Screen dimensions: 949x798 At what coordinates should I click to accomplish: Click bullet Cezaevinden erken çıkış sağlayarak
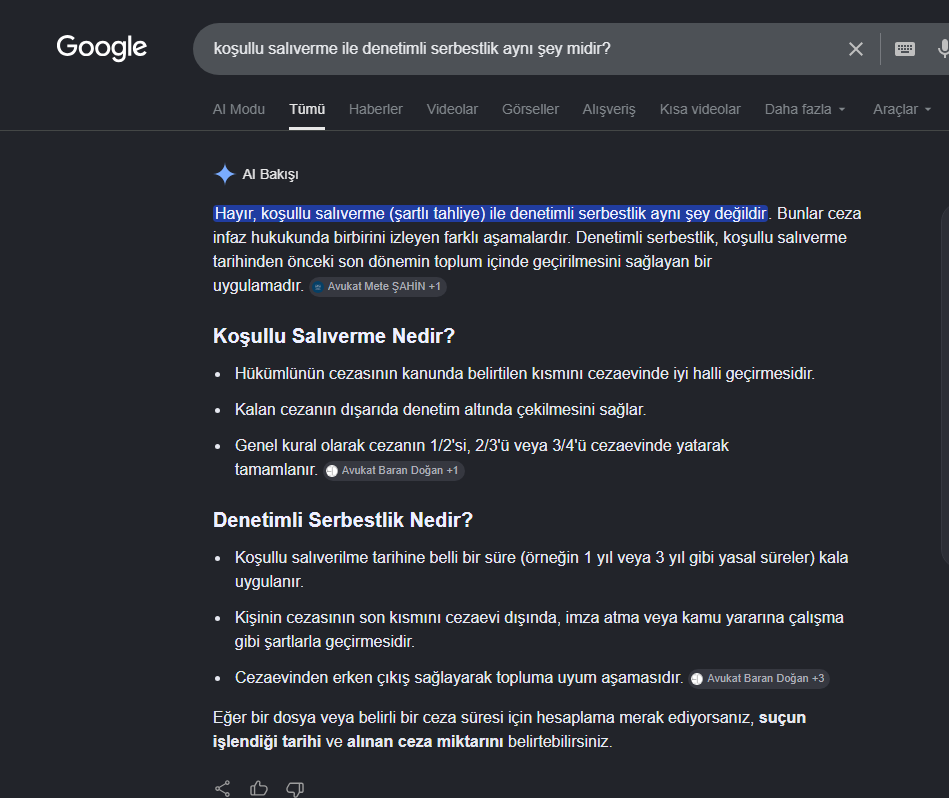click(x=459, y=678)
